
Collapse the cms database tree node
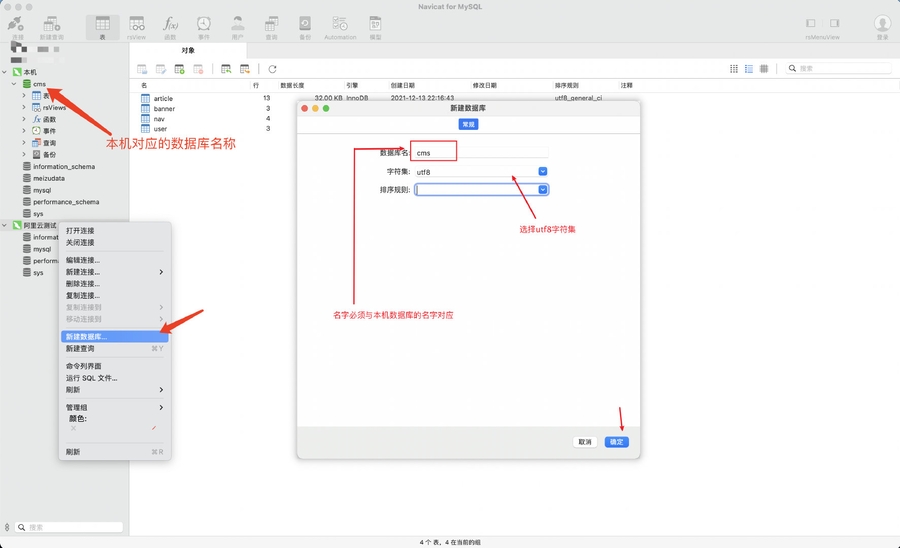pos(14,84)
